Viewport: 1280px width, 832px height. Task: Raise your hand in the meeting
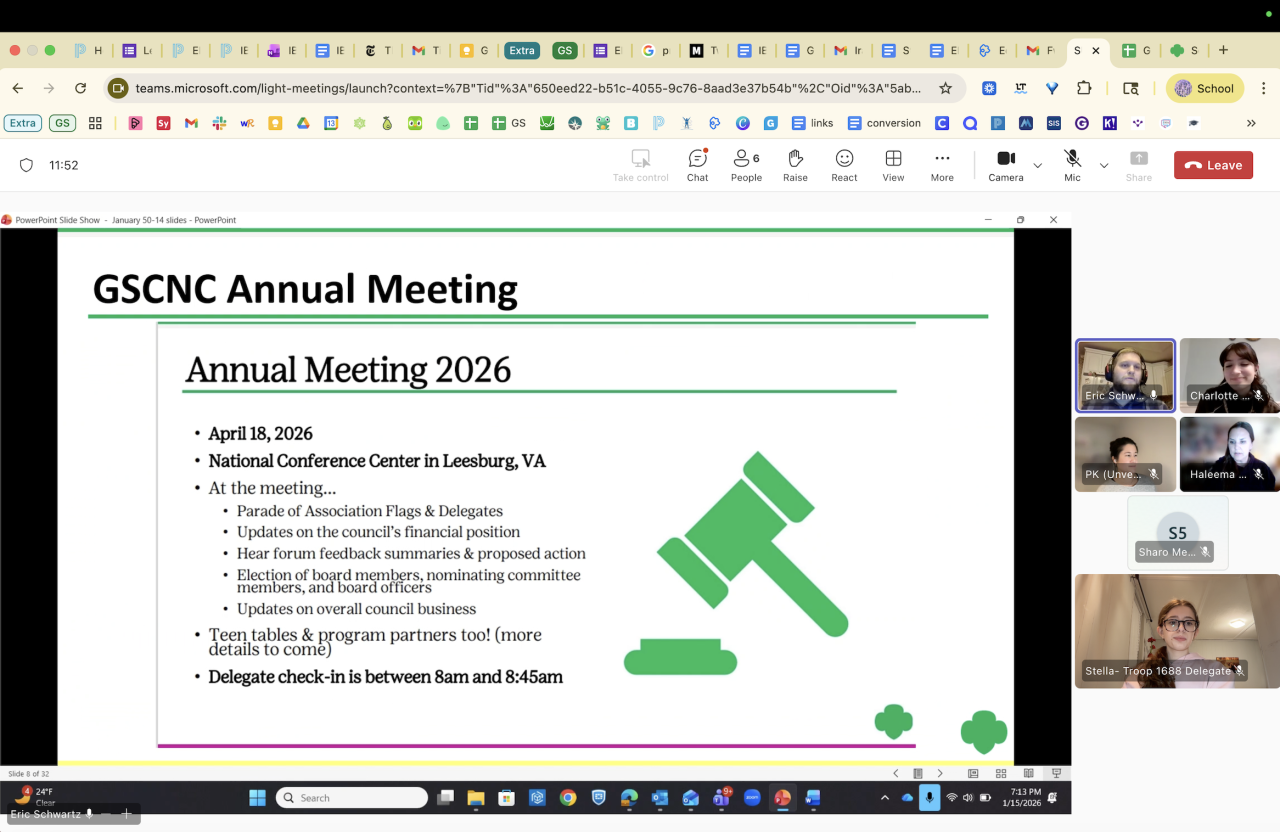point(795,165)
